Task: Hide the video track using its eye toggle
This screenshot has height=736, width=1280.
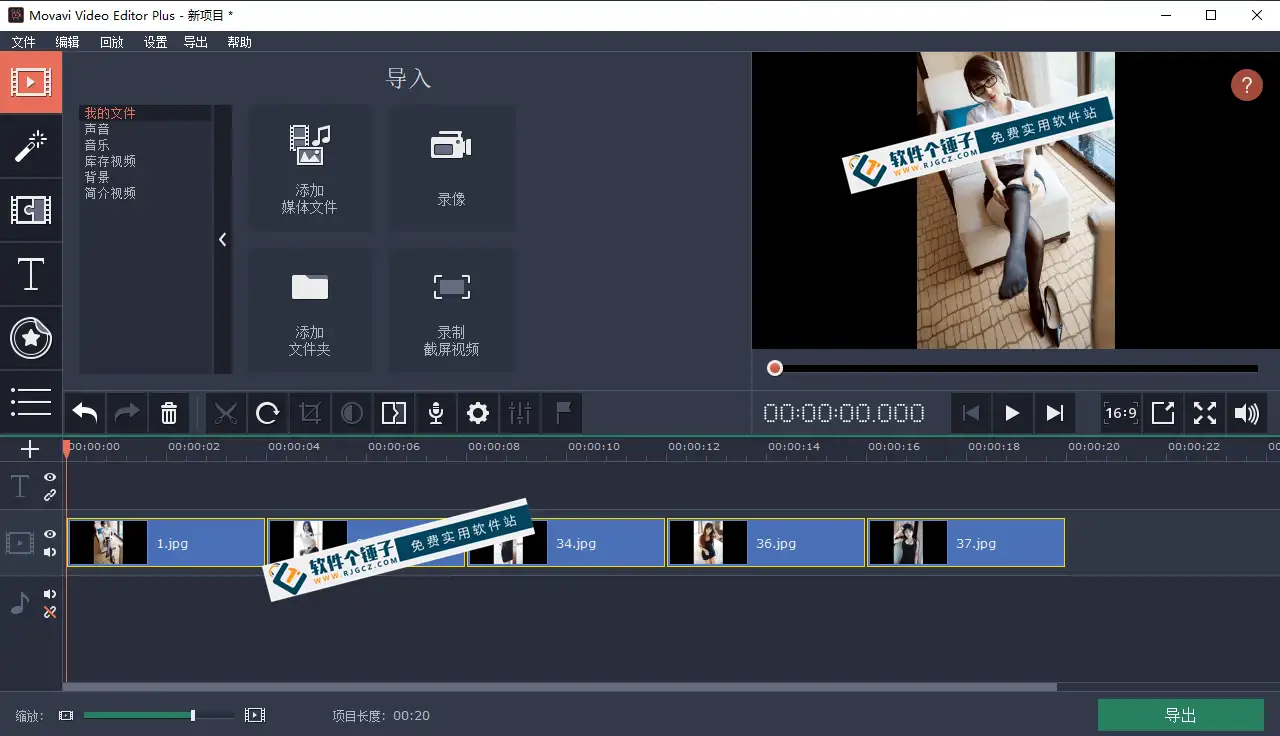Action: coord(49,533)
